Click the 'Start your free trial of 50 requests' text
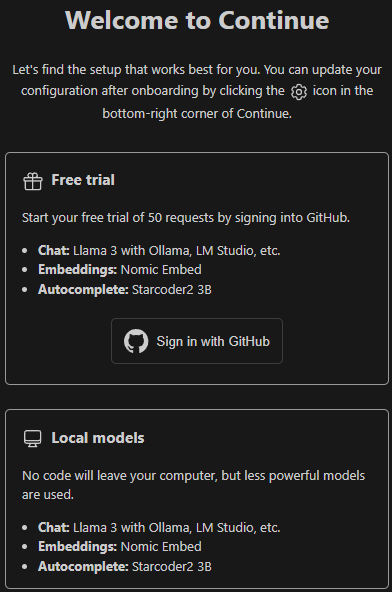 point(186,218)
